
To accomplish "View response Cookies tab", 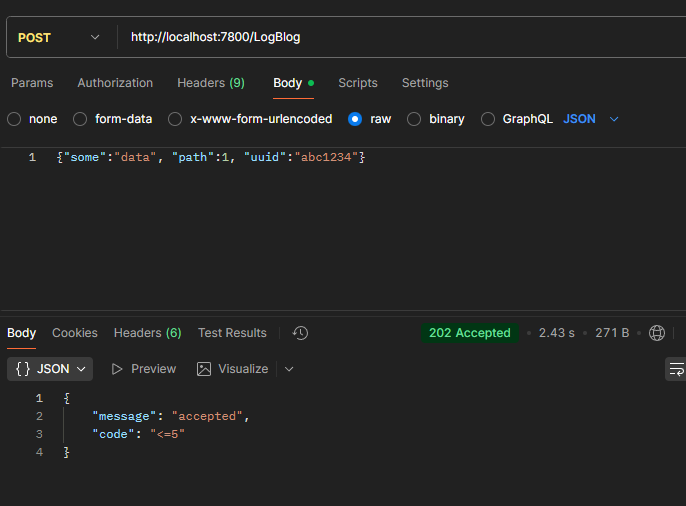I will tap(75, 333).
